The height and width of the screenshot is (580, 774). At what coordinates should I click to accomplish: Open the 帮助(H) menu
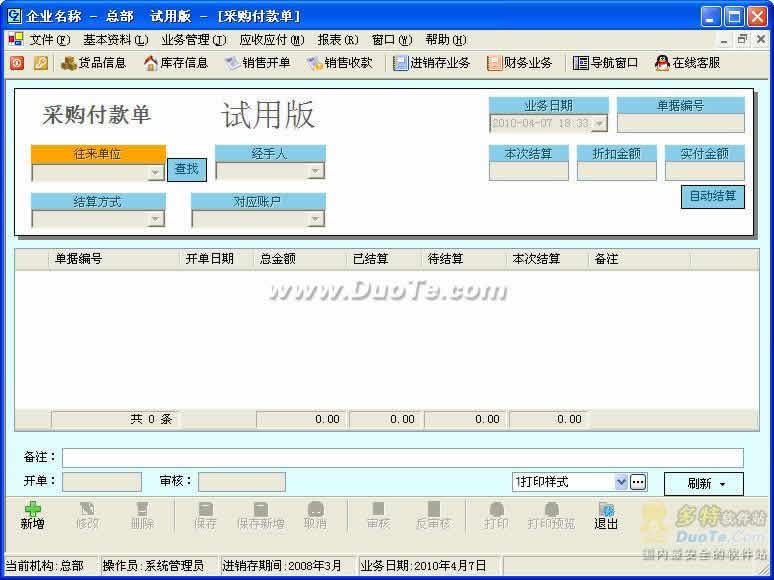pyautogui.click(x=446, y=39)
